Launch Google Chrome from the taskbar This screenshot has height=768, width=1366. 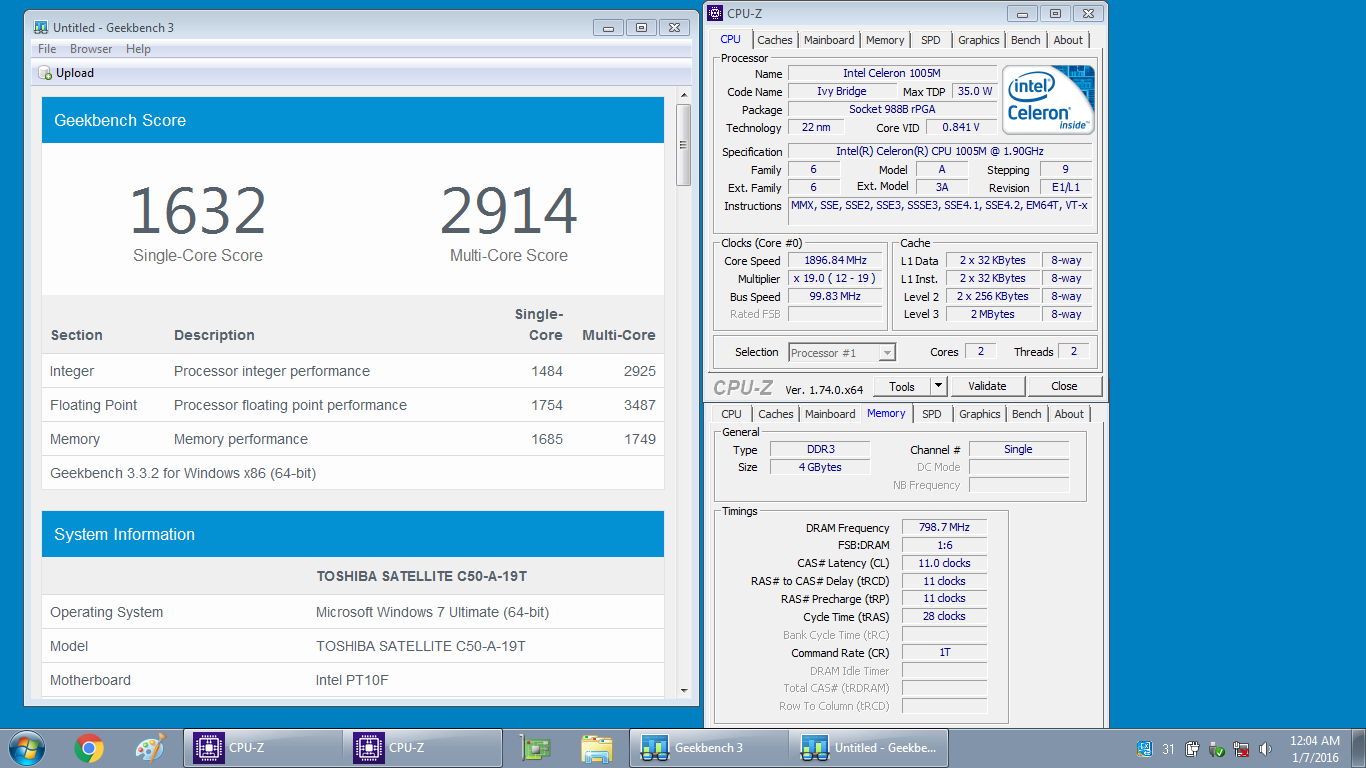(89, 747)
